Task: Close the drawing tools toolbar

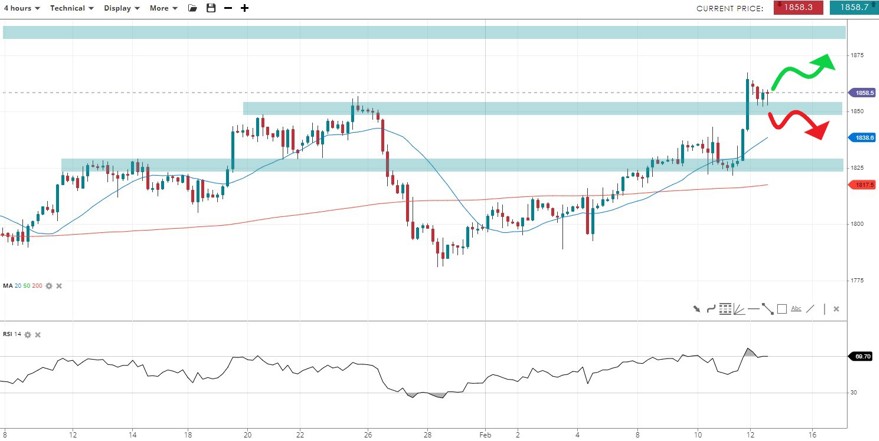Action: 836,309
